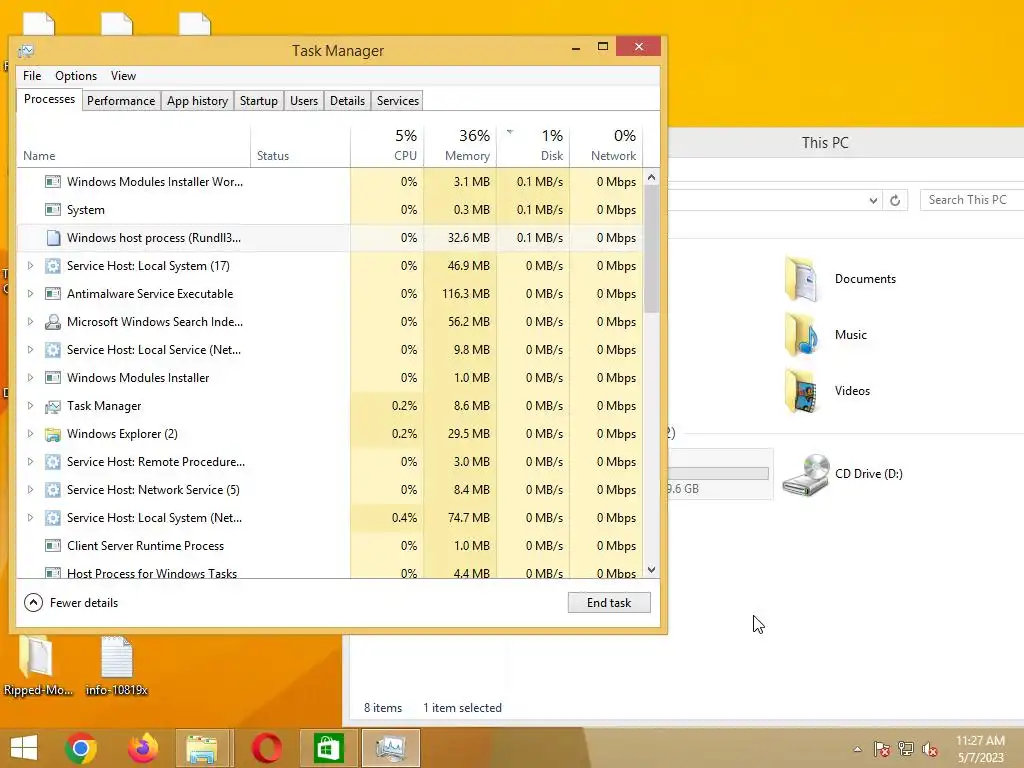Open the address bar dropdown in This PC
Viewport: 1024px width, 768px height.
pos(873,200)
